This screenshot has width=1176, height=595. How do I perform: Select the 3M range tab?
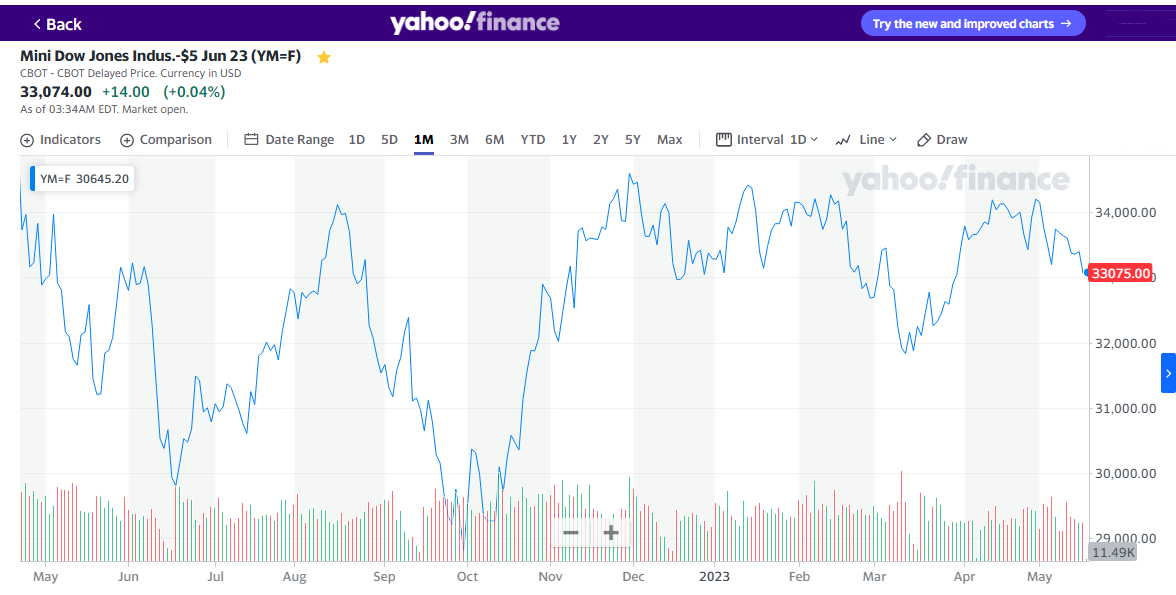(x=459, y=140)
